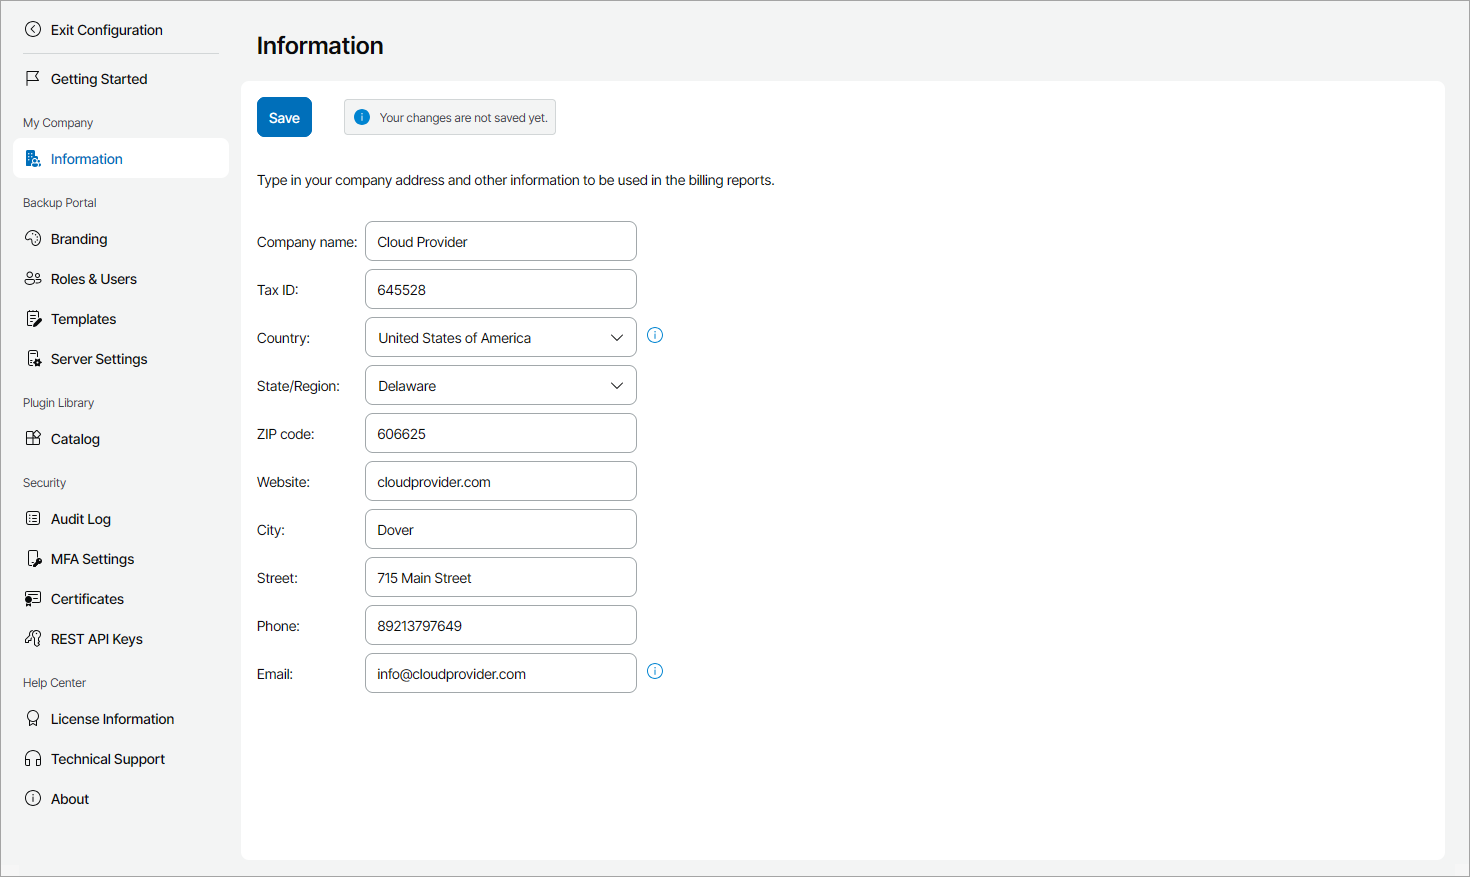Go to Server Settings in sidebar

[x=99, y=359]
